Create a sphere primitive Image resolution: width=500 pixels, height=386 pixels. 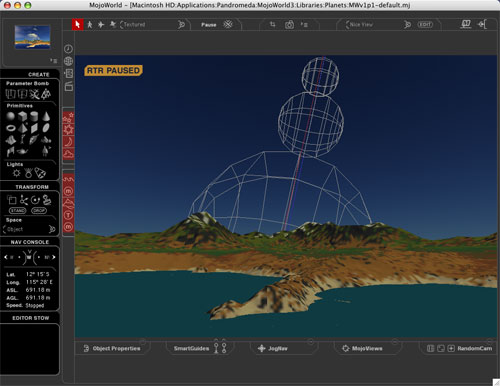[11, 116]
